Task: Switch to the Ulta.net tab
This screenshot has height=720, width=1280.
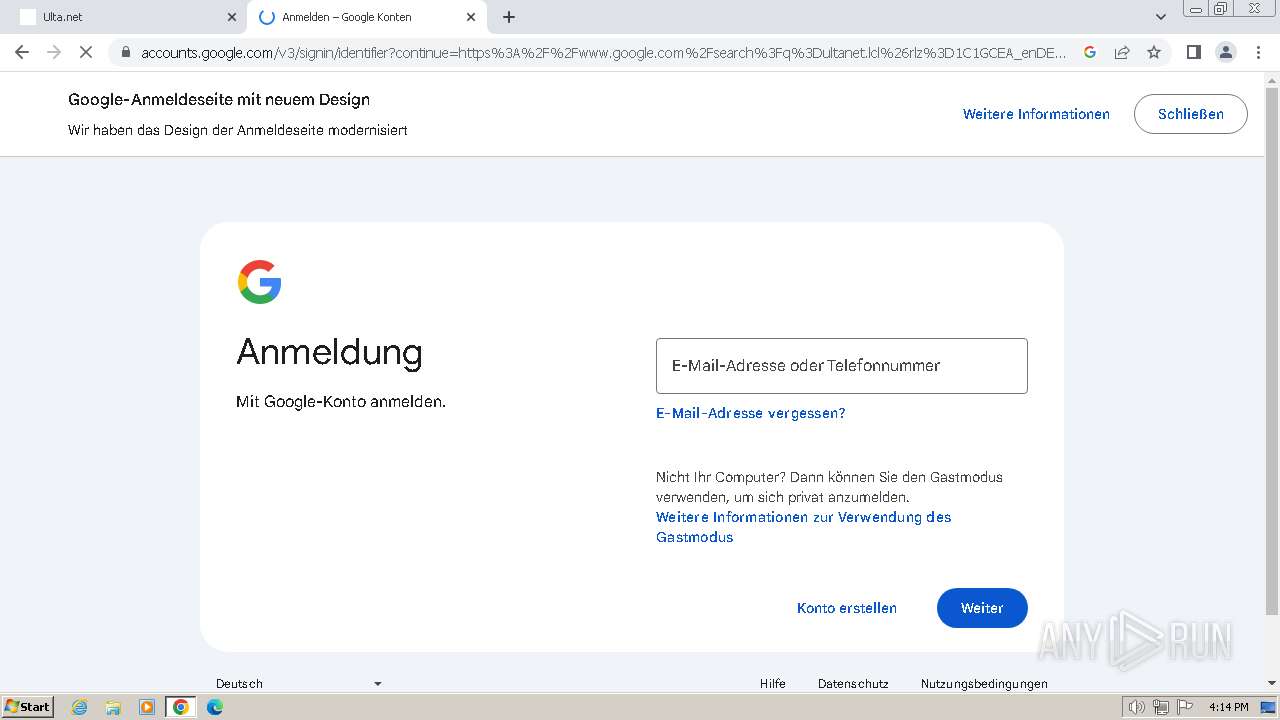Action: pyautogui.click(x=125, y=17)
